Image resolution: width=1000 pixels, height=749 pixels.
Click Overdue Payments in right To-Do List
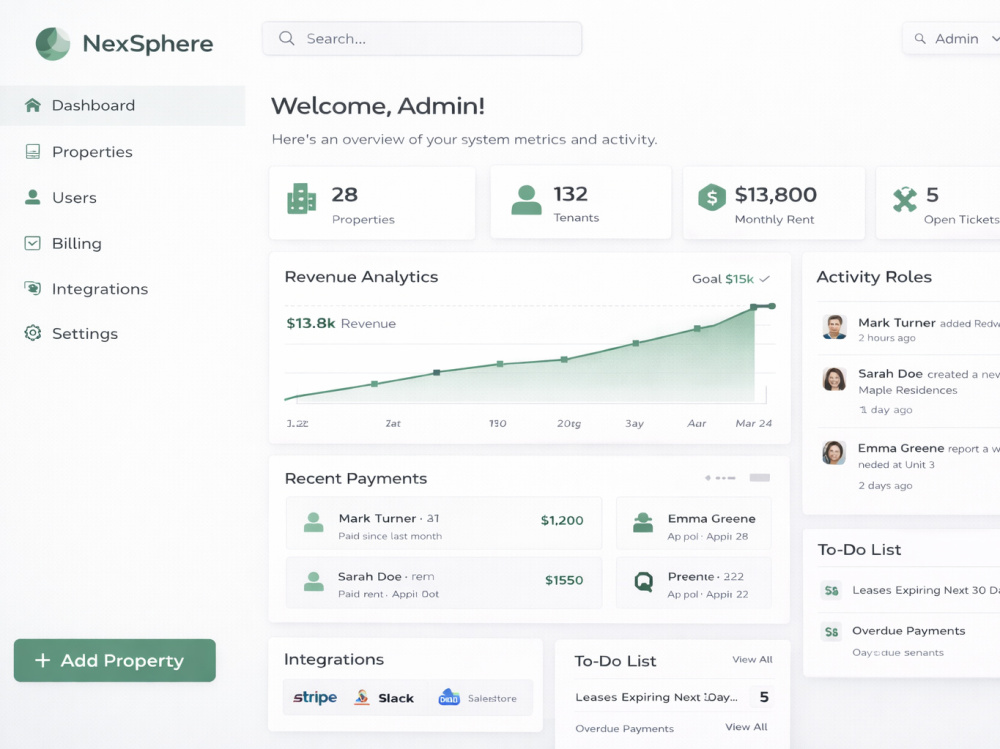click(x=908, y=630)
